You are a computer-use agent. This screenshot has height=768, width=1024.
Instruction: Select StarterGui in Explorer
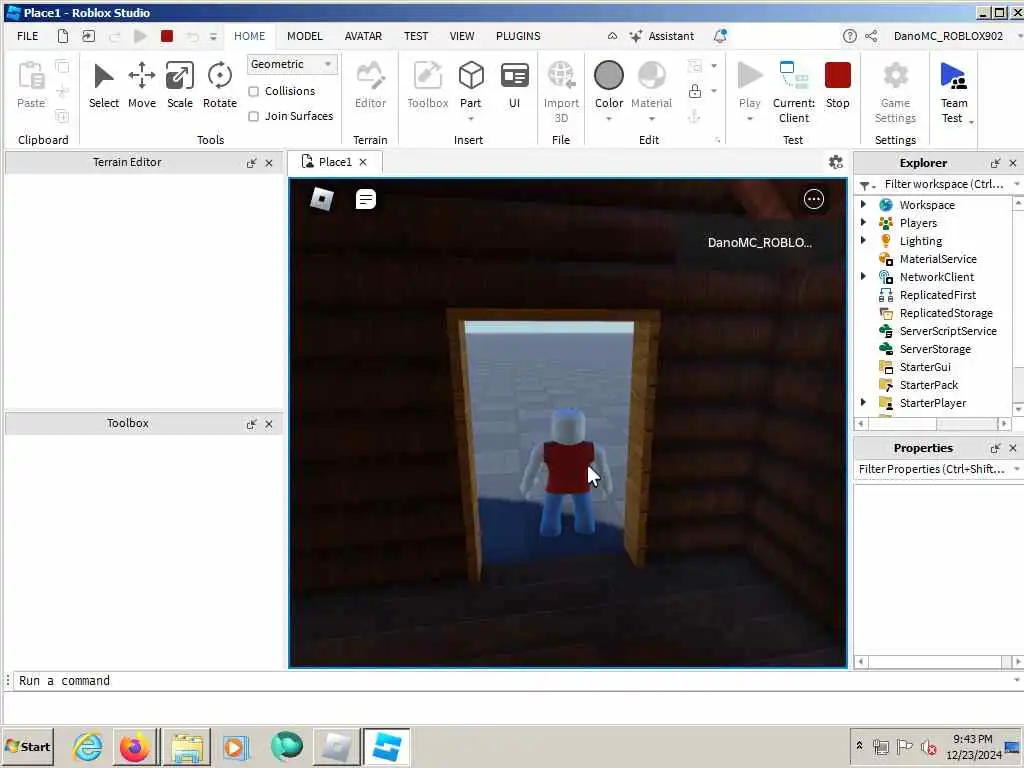(x=925, y=367)
